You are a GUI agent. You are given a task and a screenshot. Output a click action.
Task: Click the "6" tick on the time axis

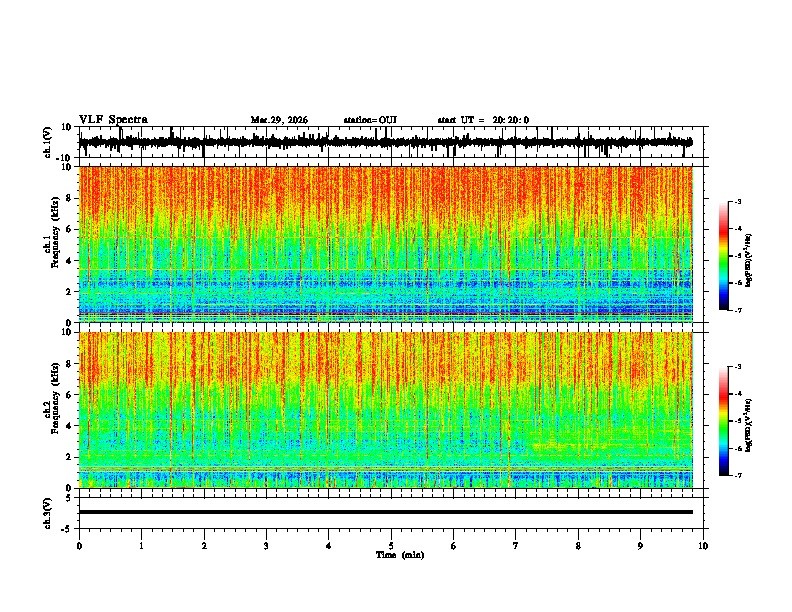tap(454, 546)
